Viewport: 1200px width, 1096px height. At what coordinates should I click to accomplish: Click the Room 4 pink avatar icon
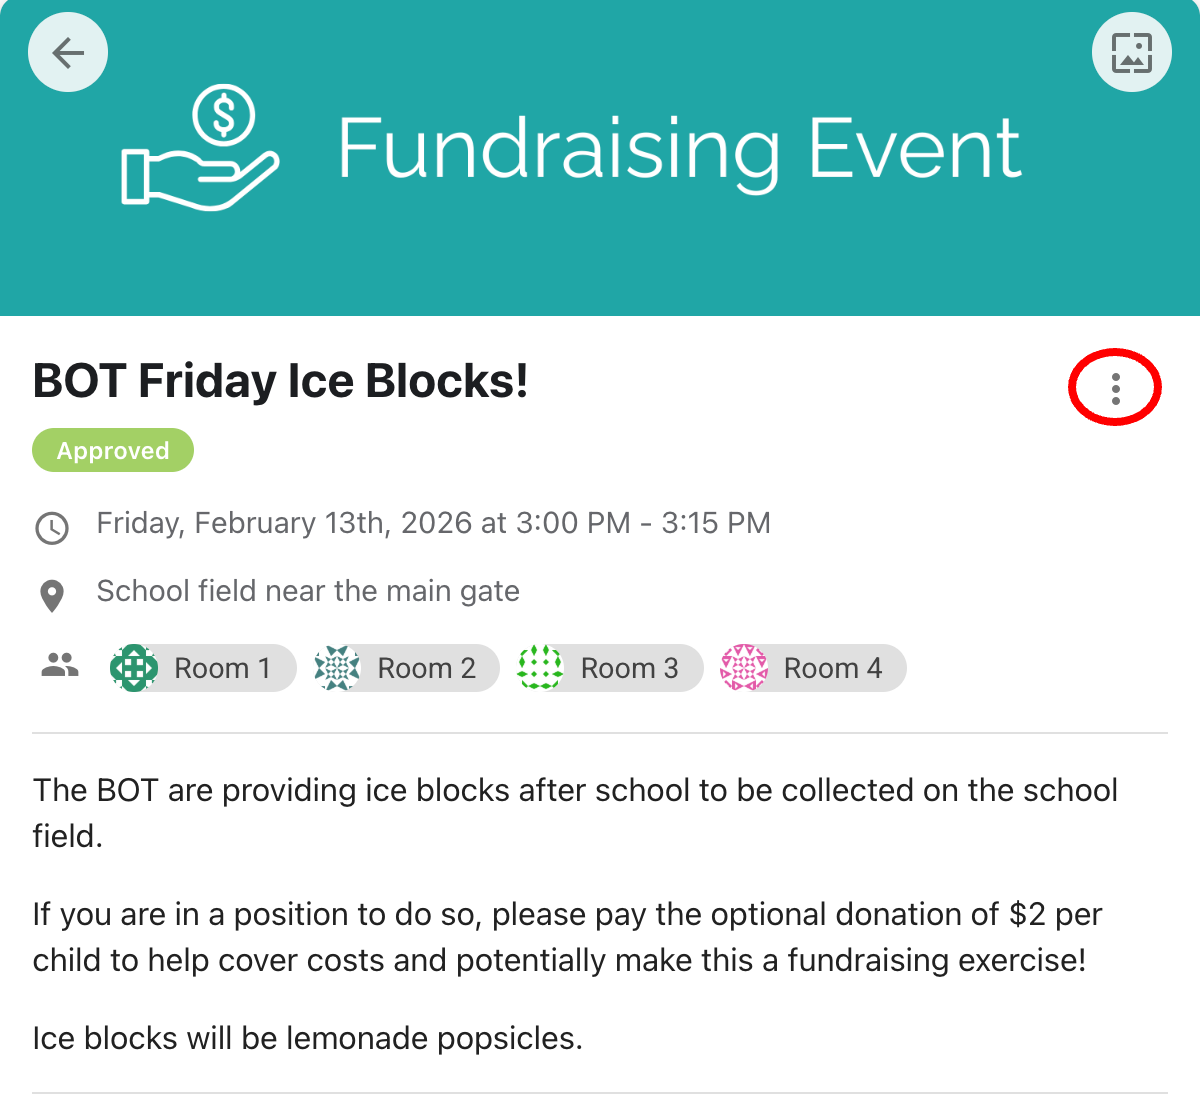(x=744, y=668)
